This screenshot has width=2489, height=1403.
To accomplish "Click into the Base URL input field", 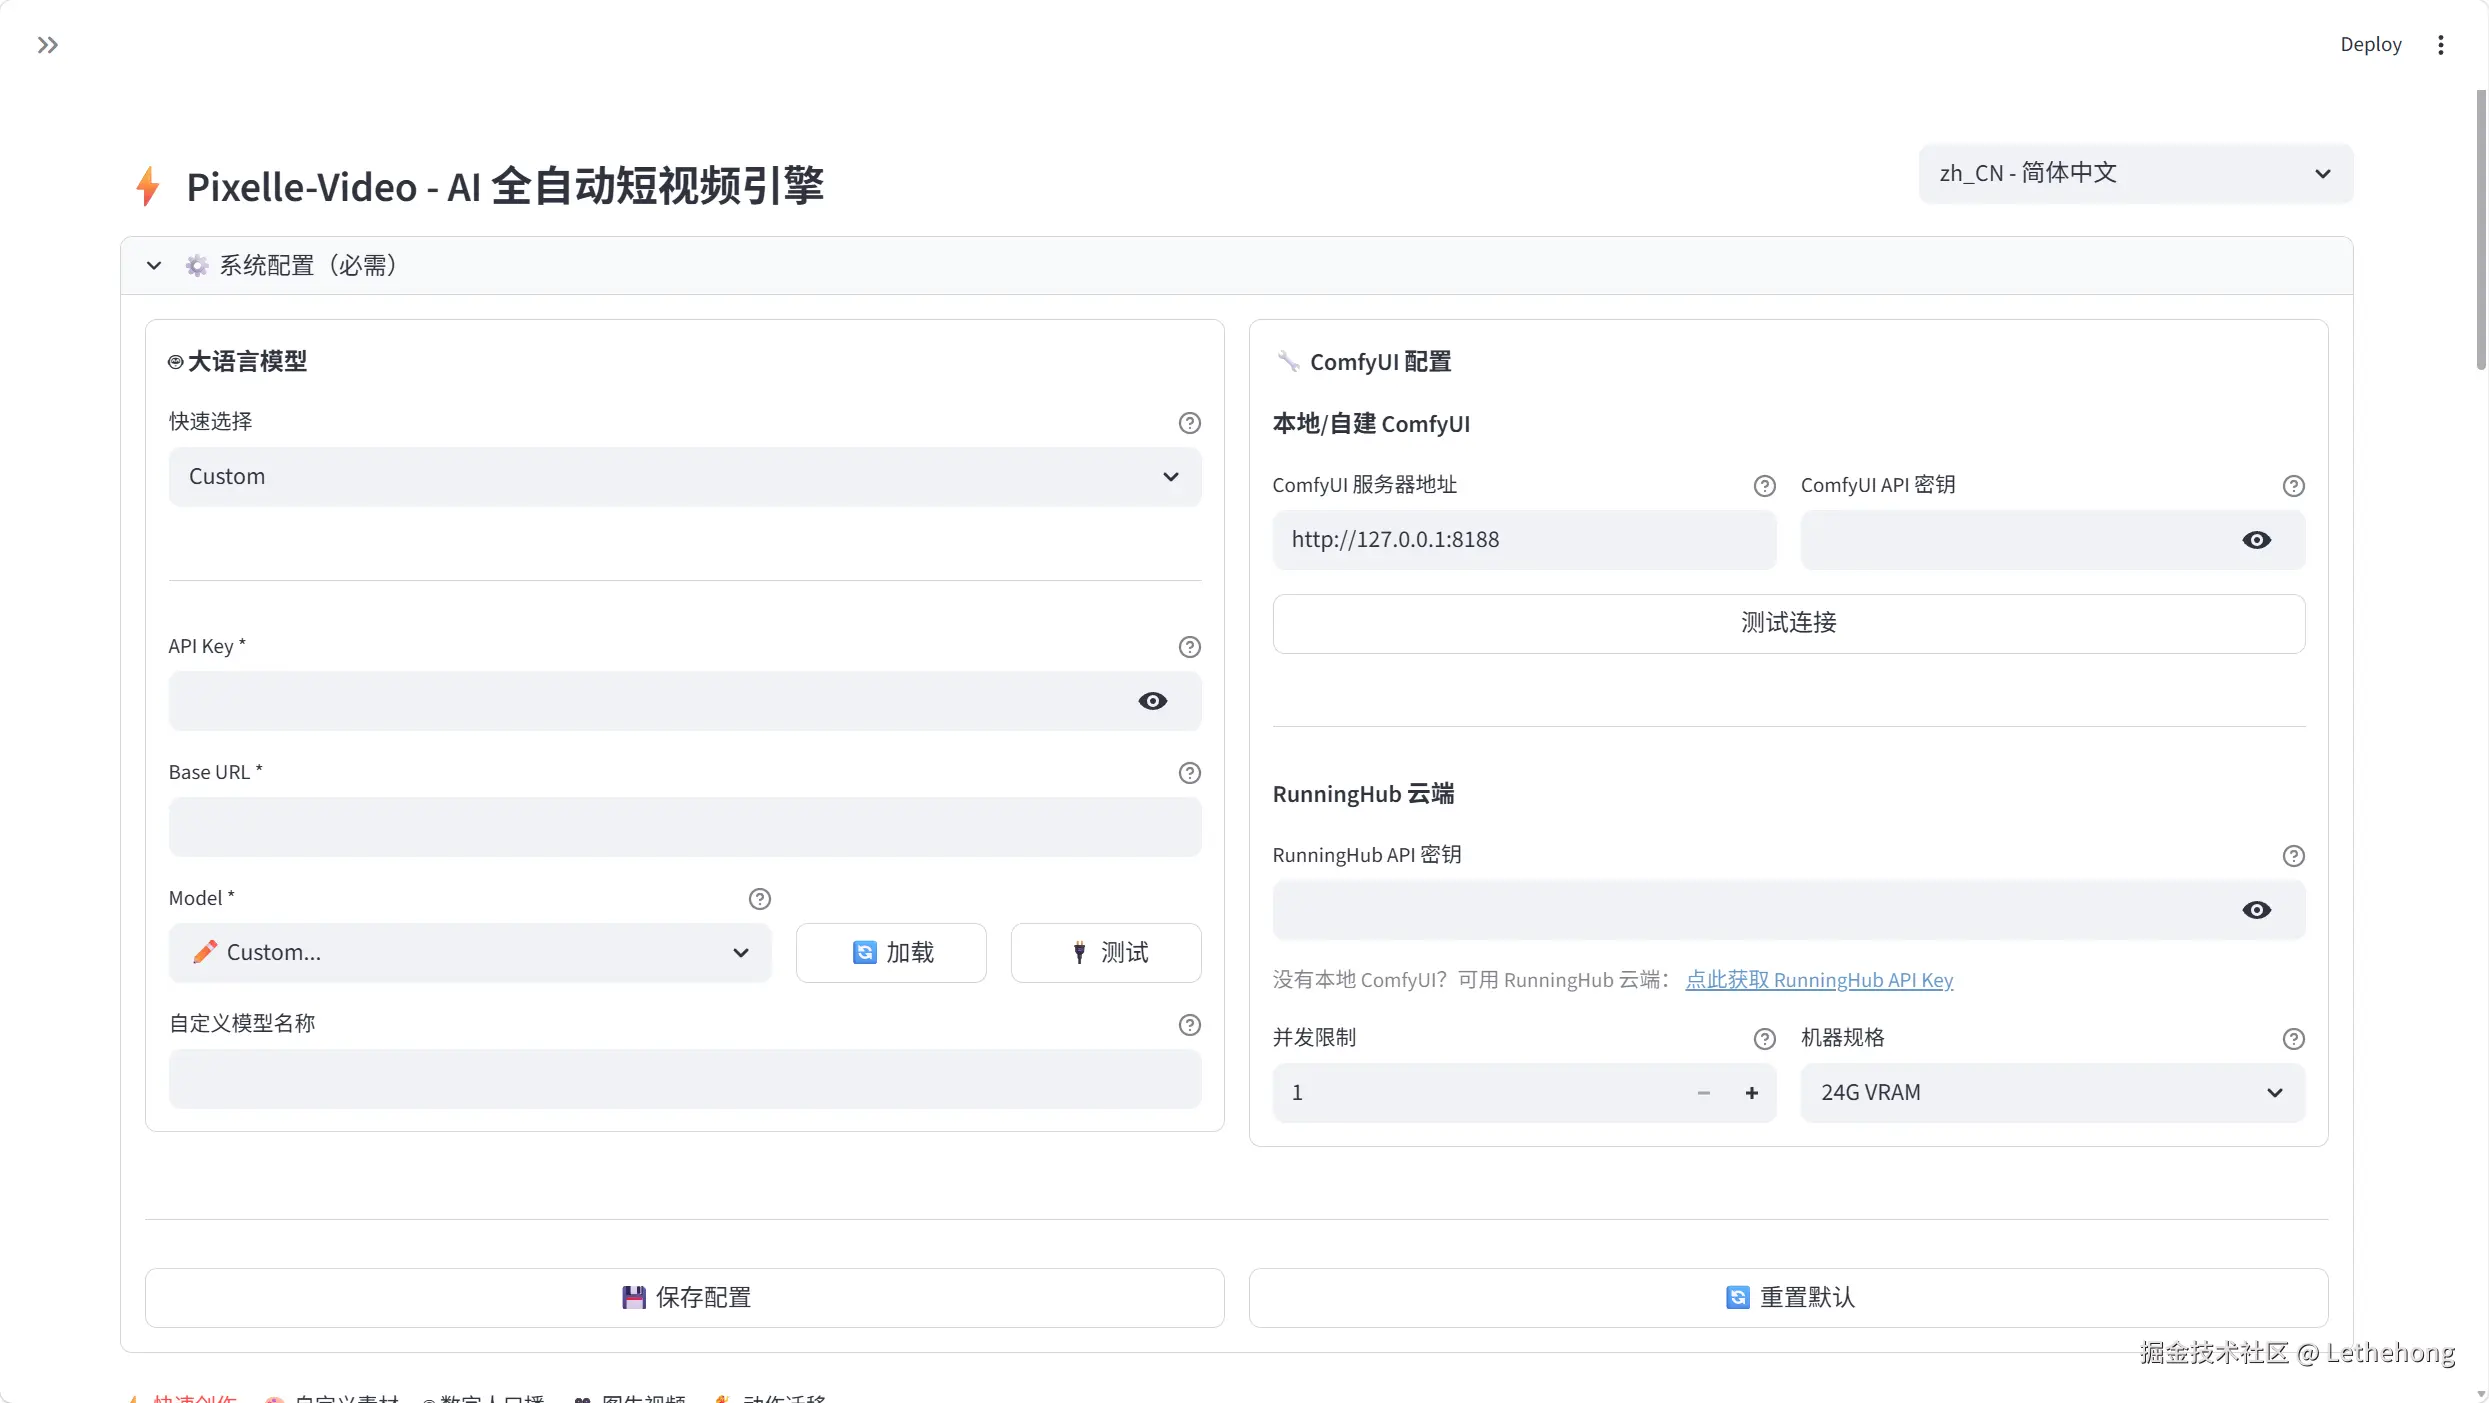I will click(684, 827).
